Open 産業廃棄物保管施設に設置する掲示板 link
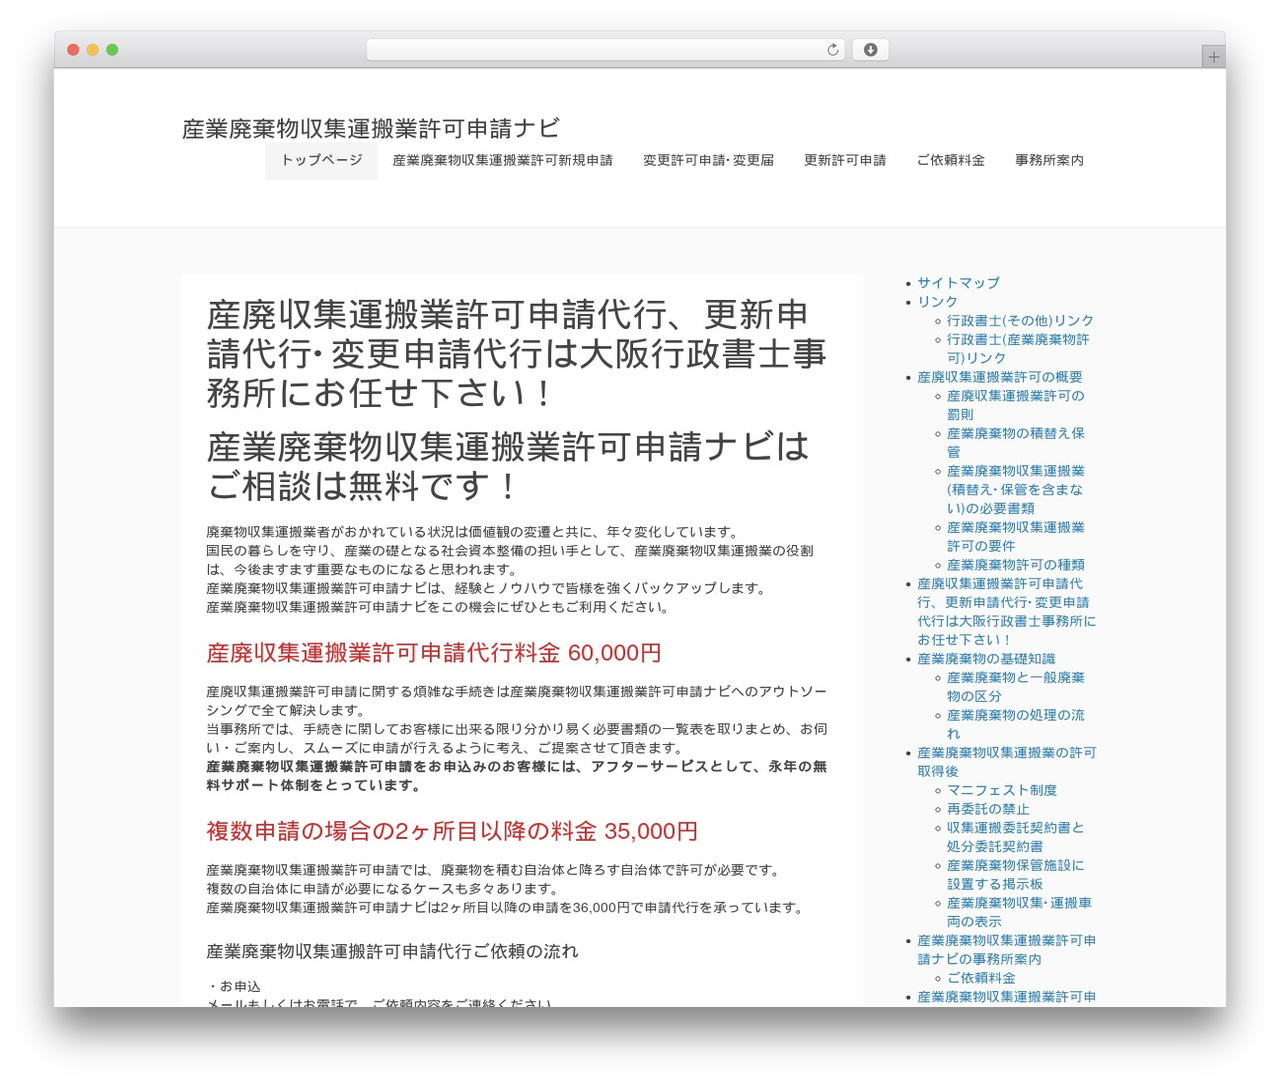The height and width of the screenshot is (1084, 1280). [x=1016, y=875]
